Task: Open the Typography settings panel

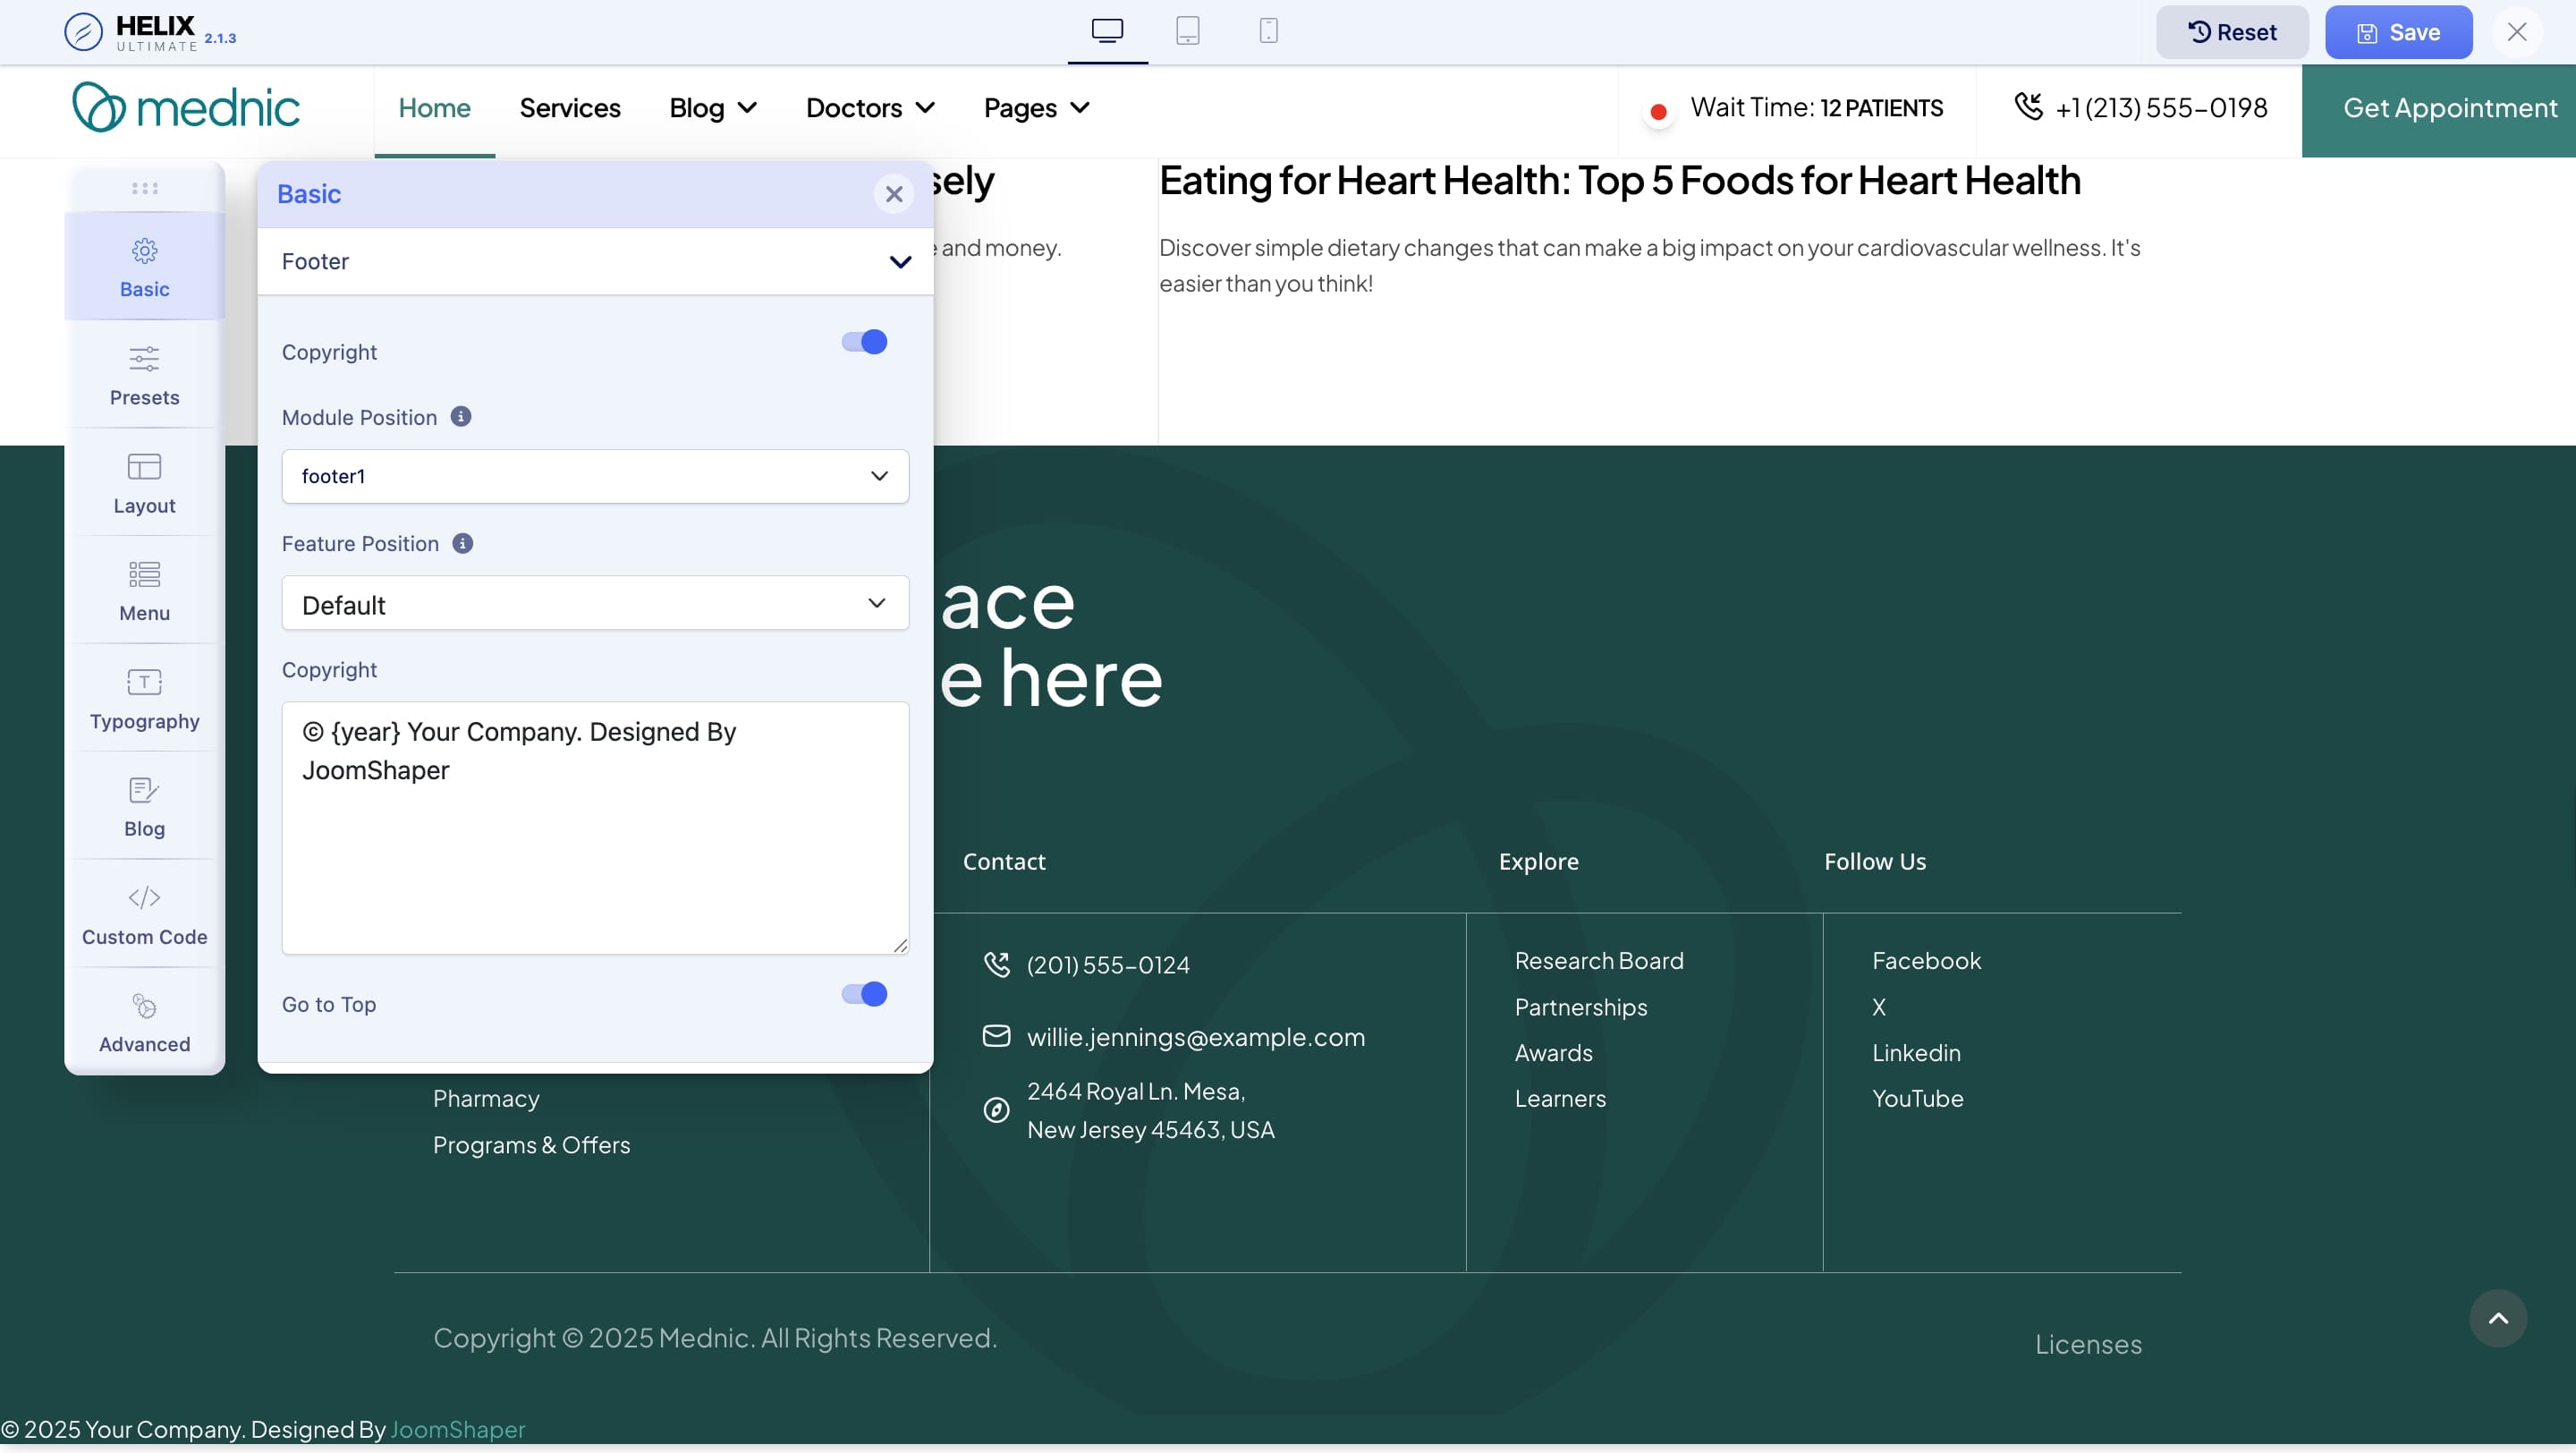Action: point(144,699)
